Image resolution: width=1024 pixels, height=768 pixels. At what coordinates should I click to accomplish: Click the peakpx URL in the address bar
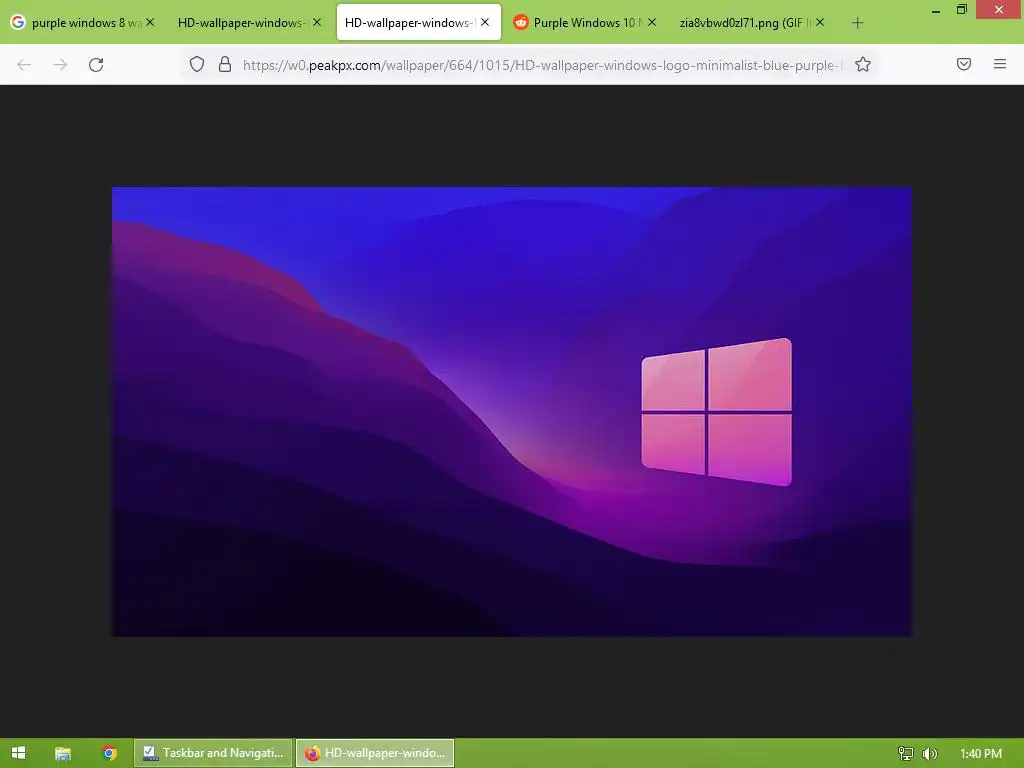tap(542, 65)
